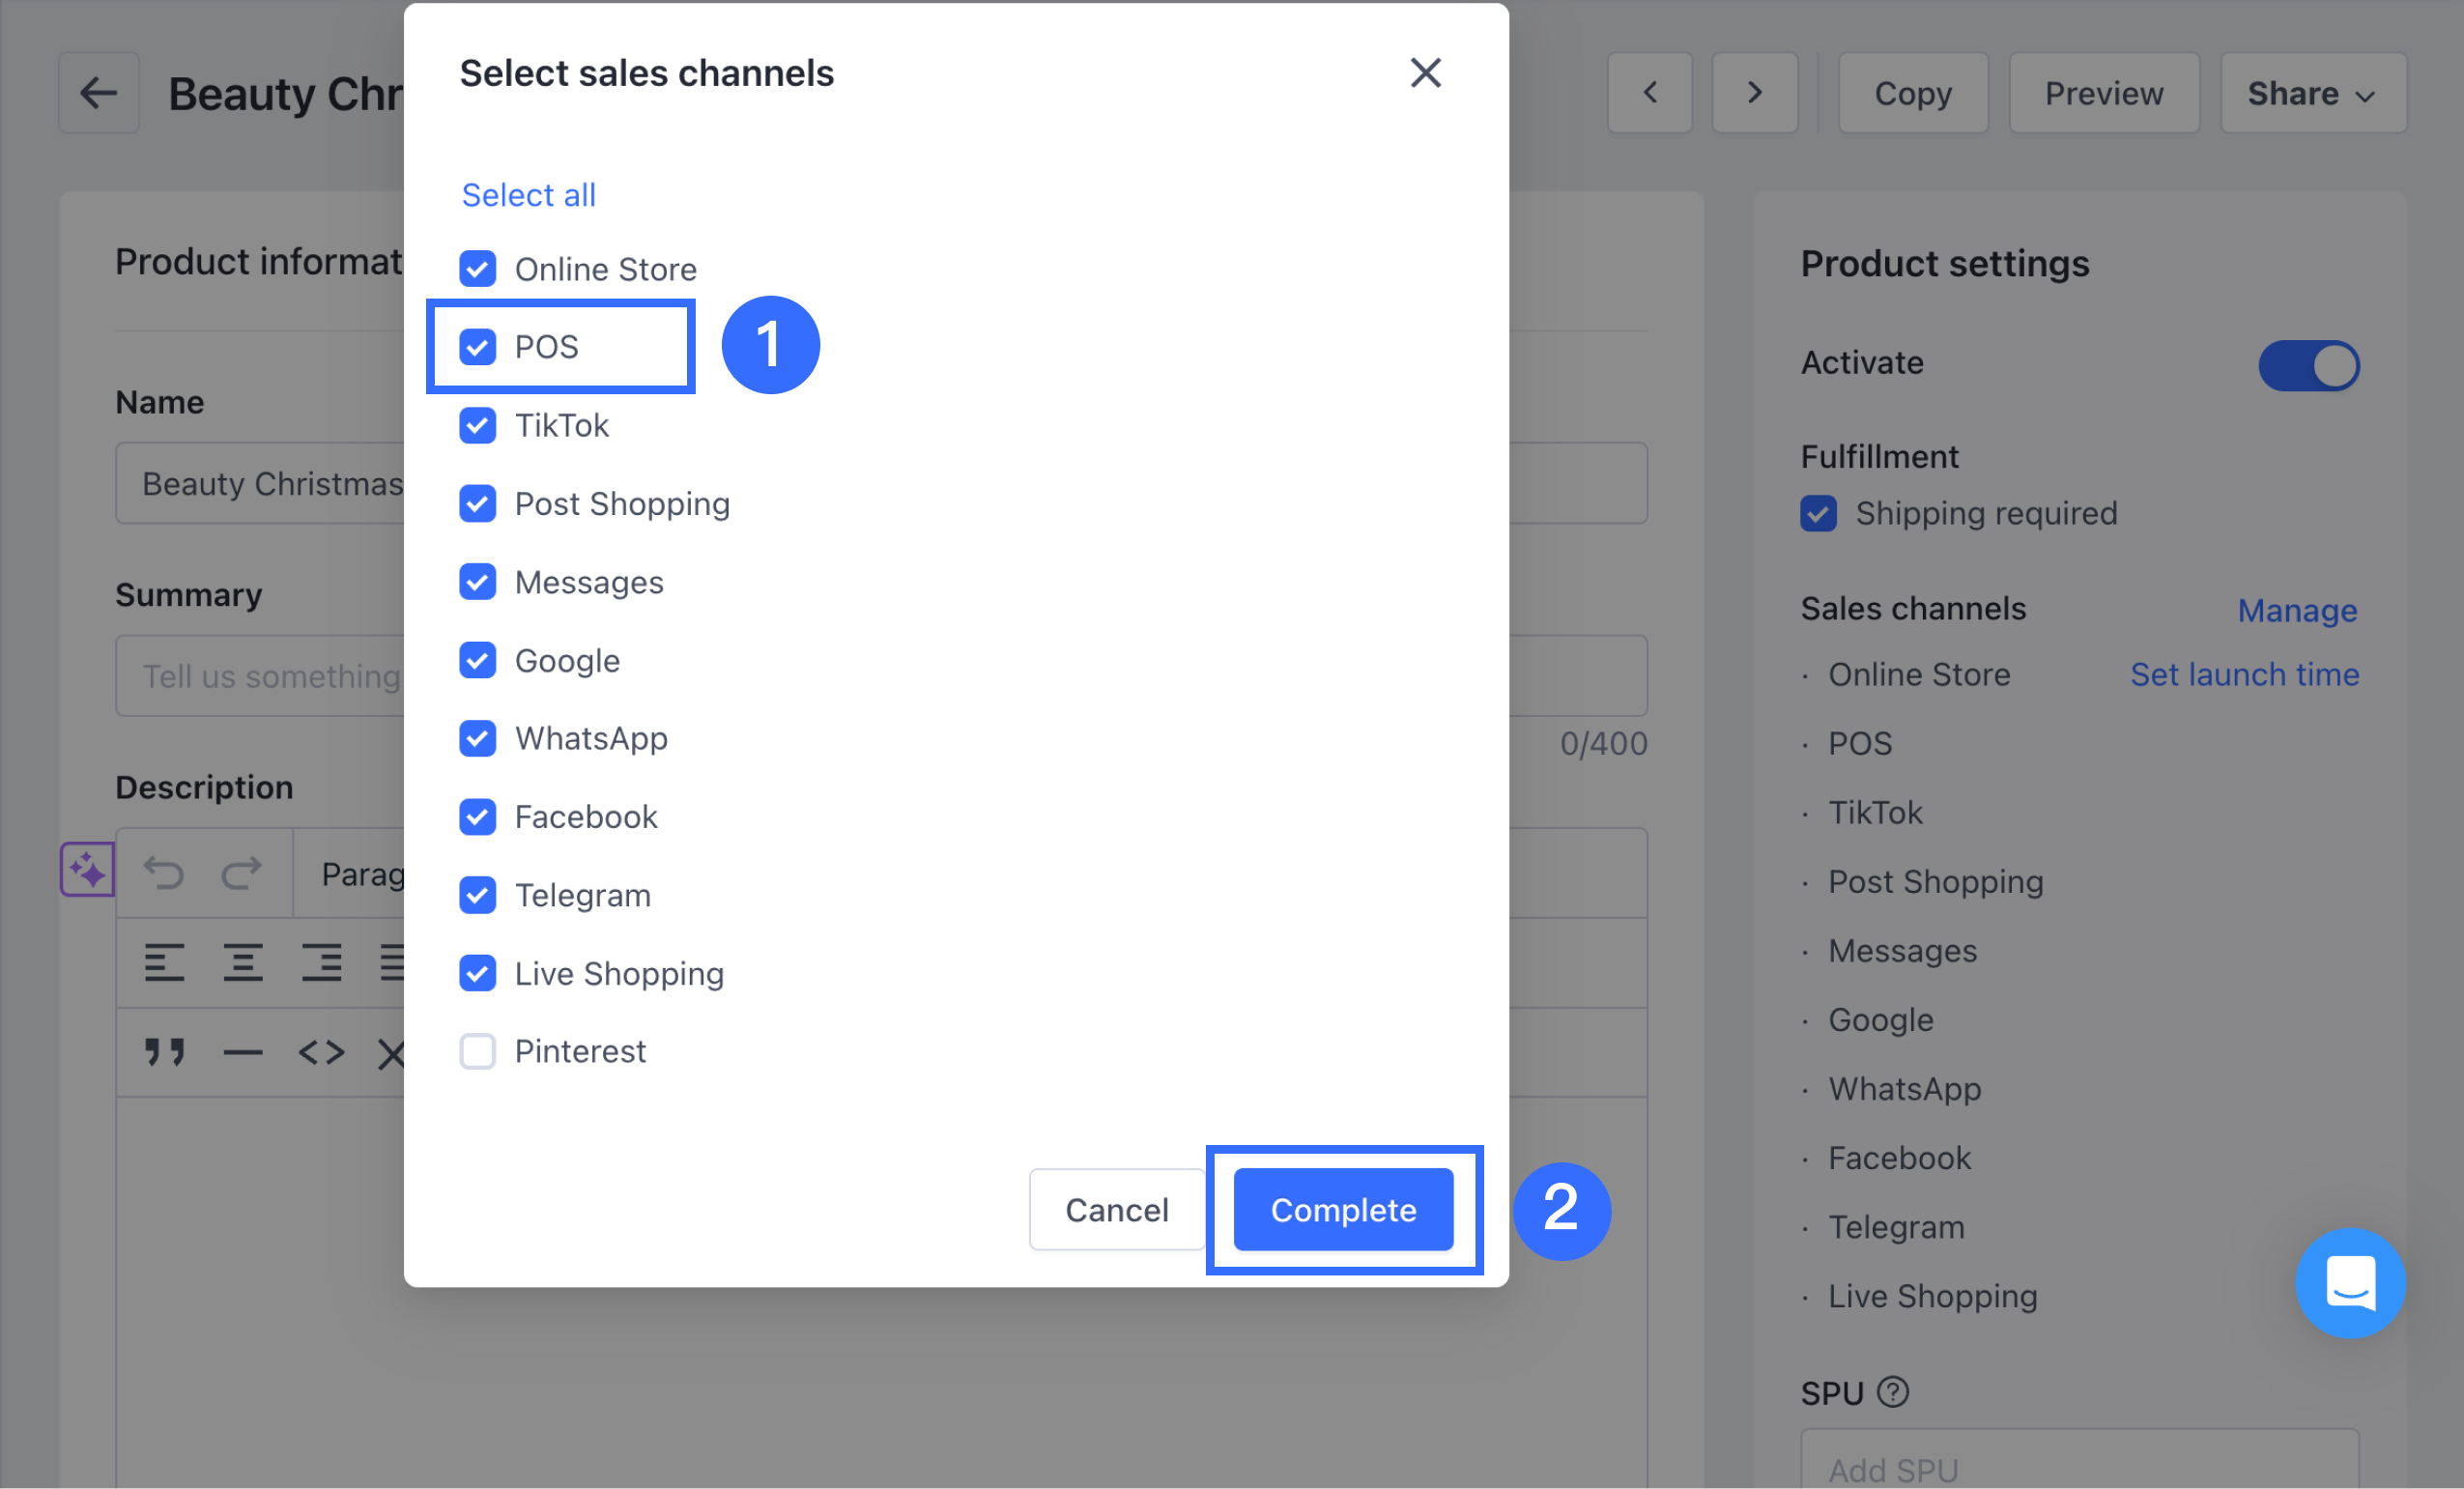Turn off the Activate product toggle
Screen dimensions: 2464x1489
[x=2308, y=365]
